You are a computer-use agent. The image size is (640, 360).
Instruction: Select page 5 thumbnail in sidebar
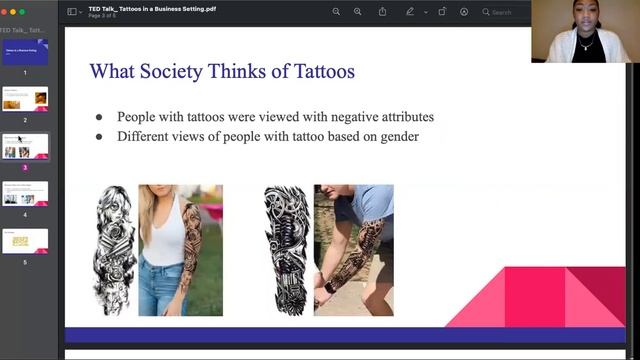point(25,241)
